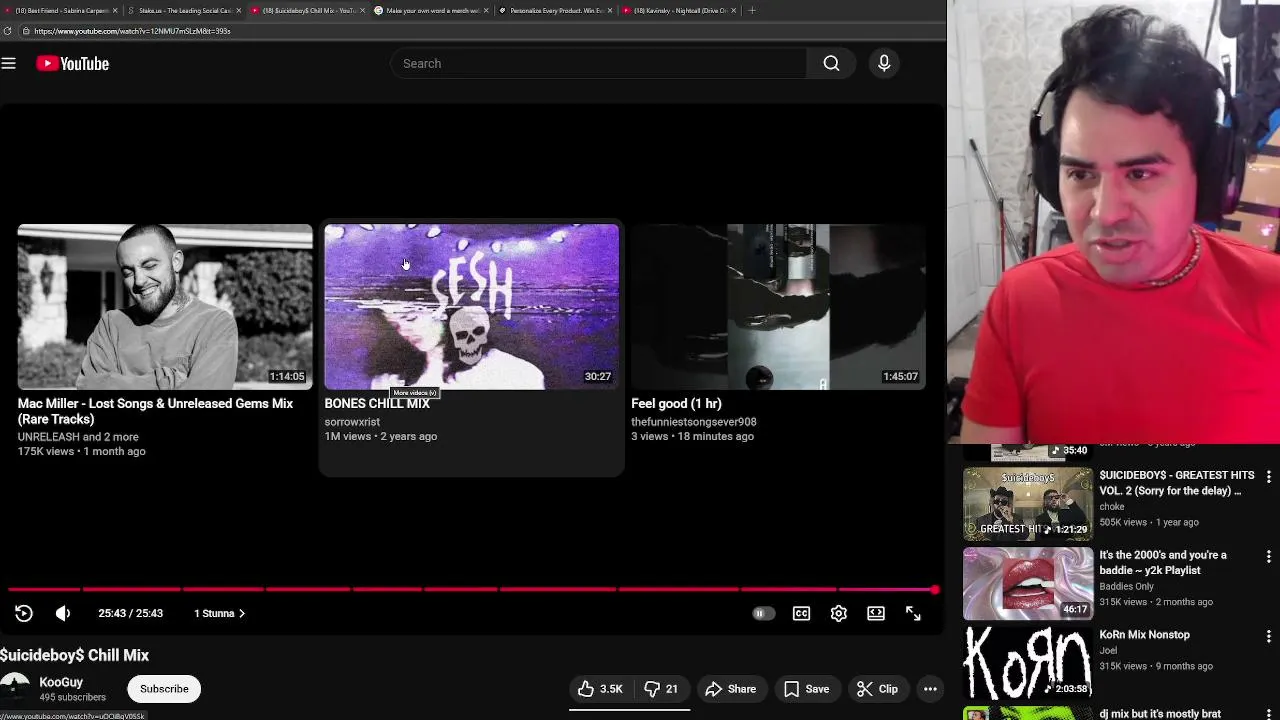Screen dimensions: 1280x720
Task: Open the KooGuy channel name
Action: click(61, 682)
